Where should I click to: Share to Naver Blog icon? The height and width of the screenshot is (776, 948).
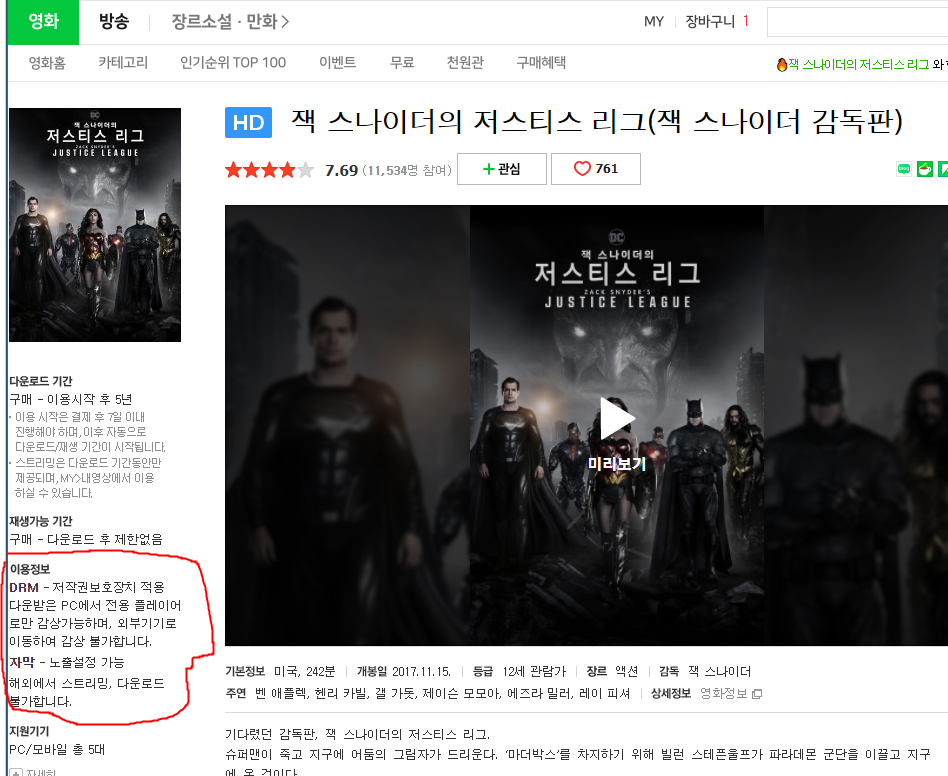coord(903,169)
